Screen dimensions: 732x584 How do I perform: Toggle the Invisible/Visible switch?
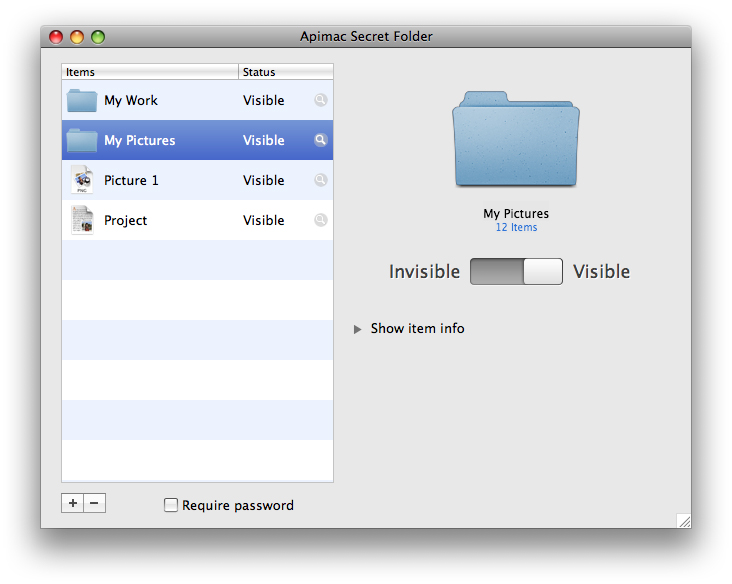[x=516, y=272]
